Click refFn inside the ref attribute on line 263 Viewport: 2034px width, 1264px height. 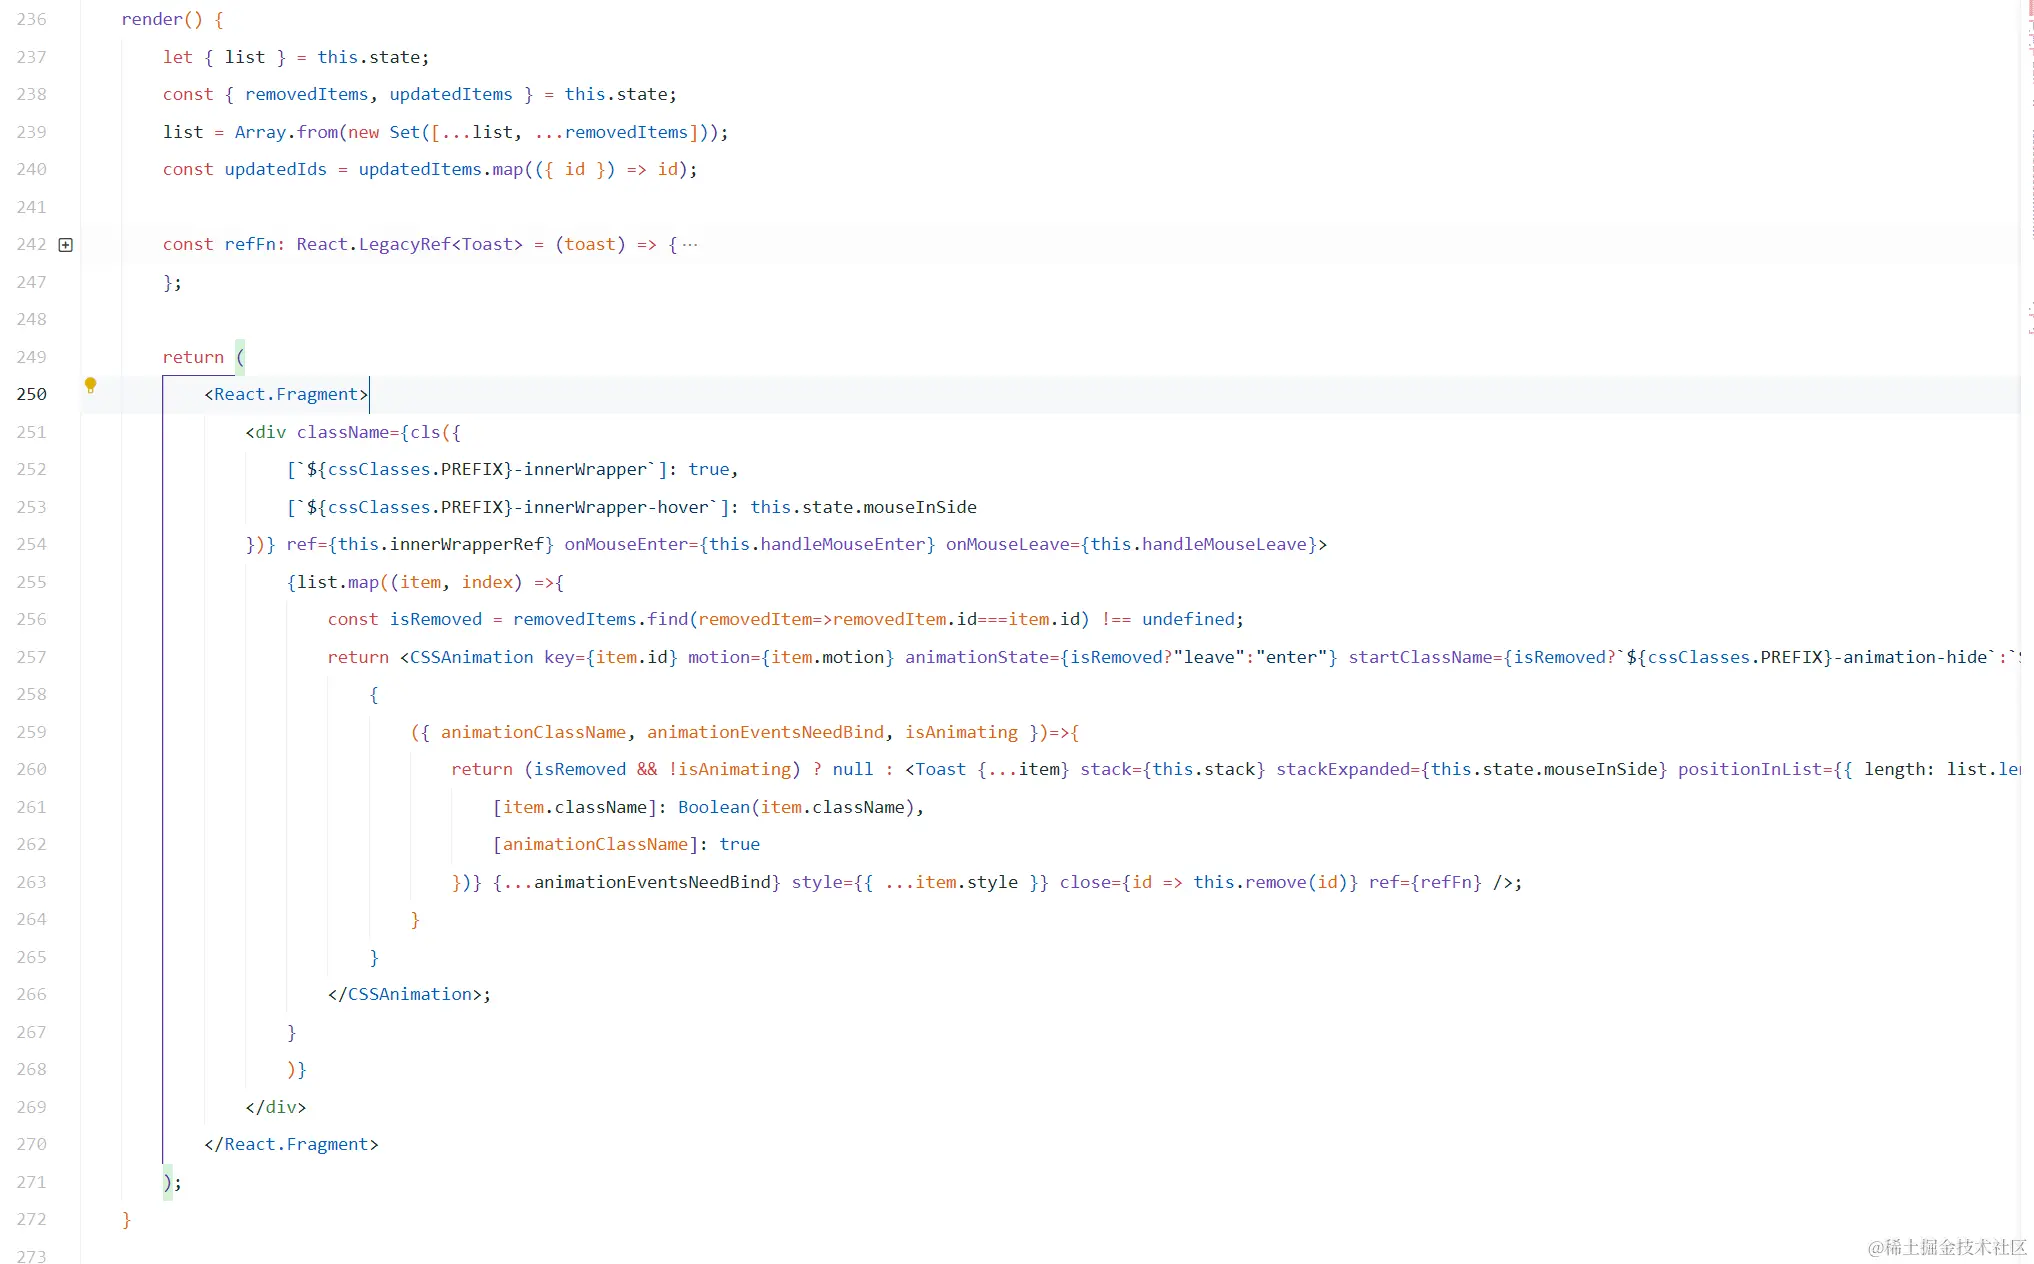click(1445, 882)
